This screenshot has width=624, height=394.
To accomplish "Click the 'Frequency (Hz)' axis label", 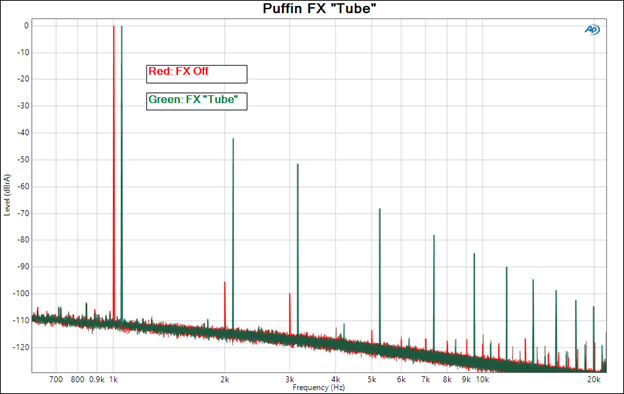I will click(319, 387).
